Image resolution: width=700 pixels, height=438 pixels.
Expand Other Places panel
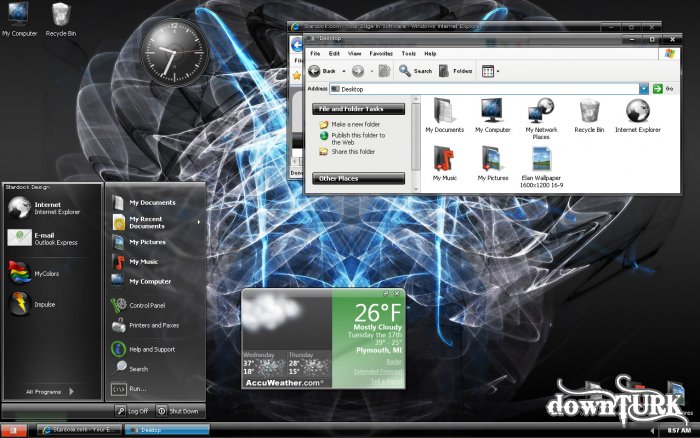pos(358,179)
